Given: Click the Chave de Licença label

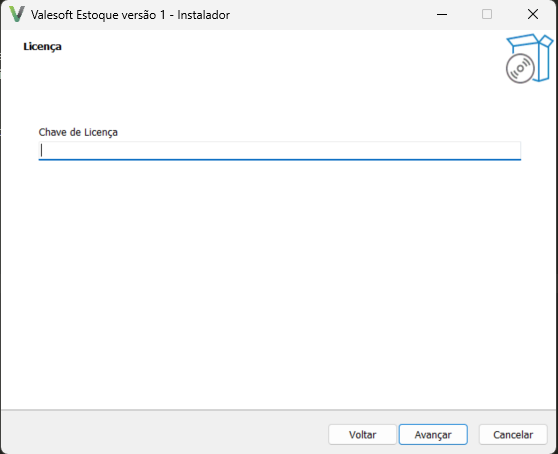Looking at the screenshot, I should coord(78,132).
